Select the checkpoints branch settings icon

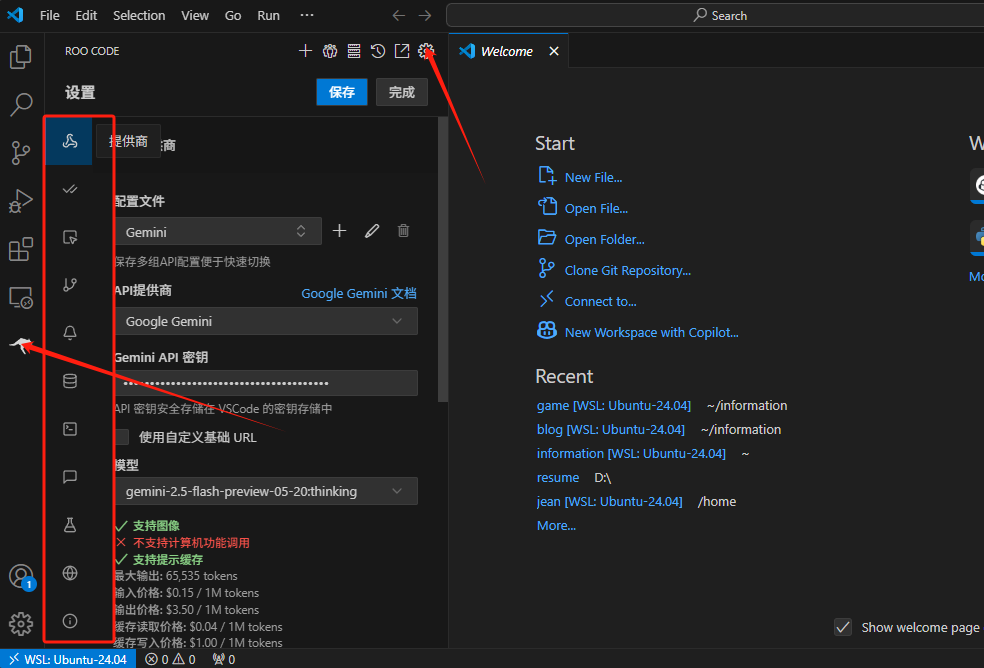click(70, 284)
